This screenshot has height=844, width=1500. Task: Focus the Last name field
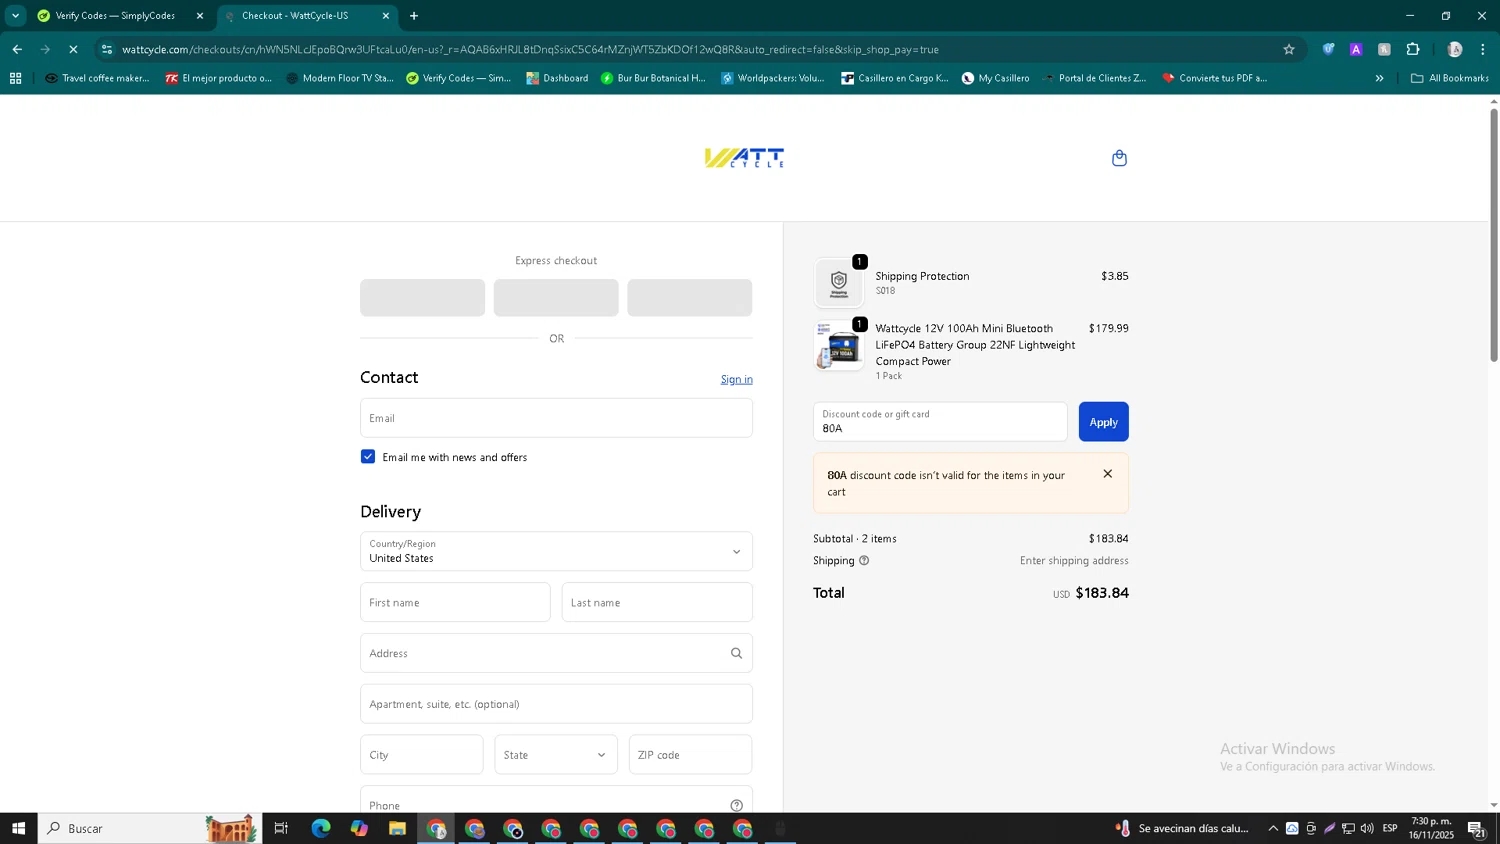(657, 603)
